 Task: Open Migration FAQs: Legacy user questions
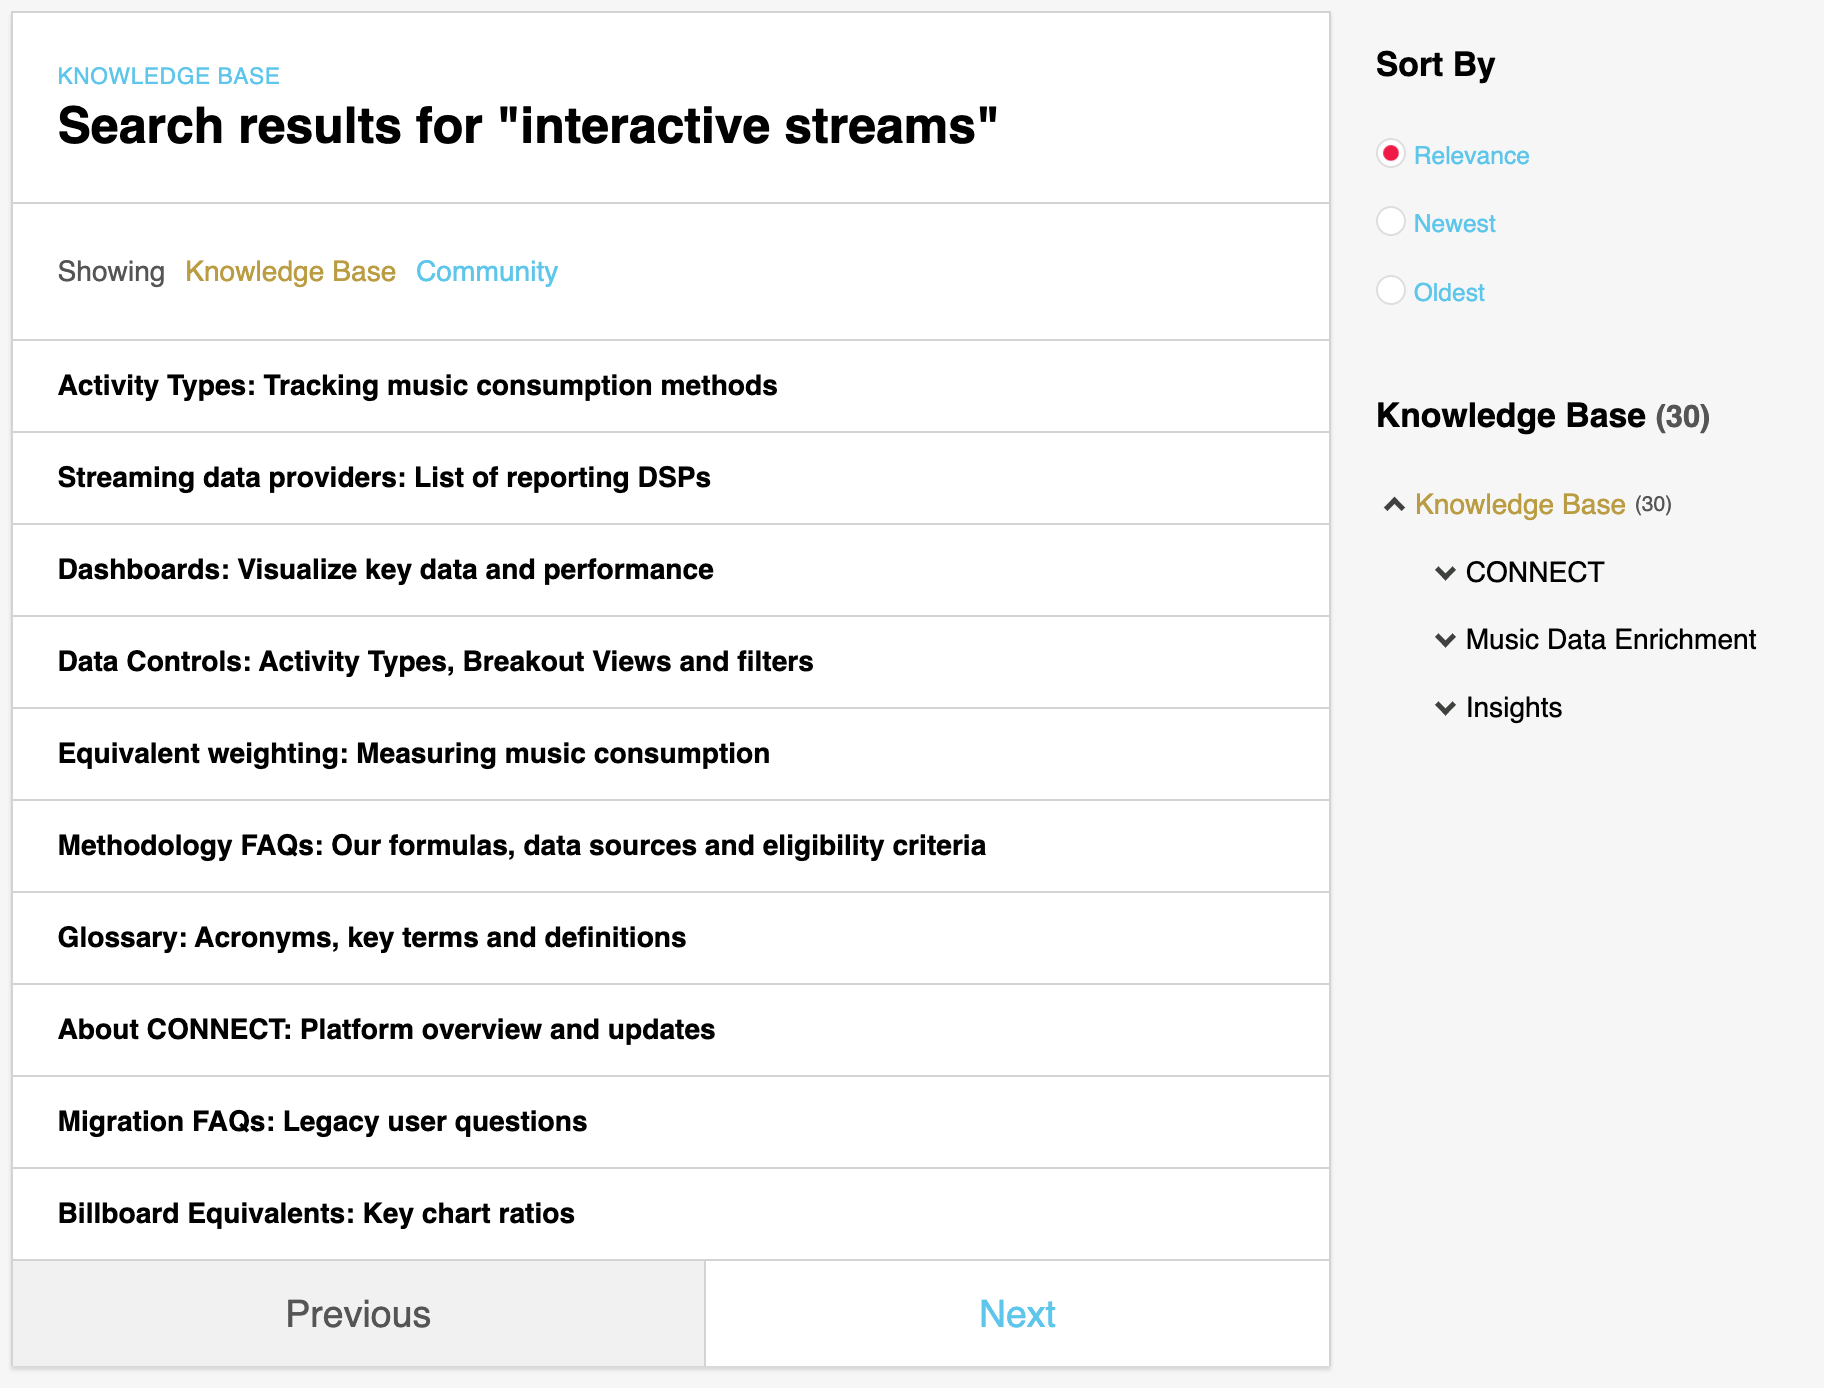pos(322,1122)
